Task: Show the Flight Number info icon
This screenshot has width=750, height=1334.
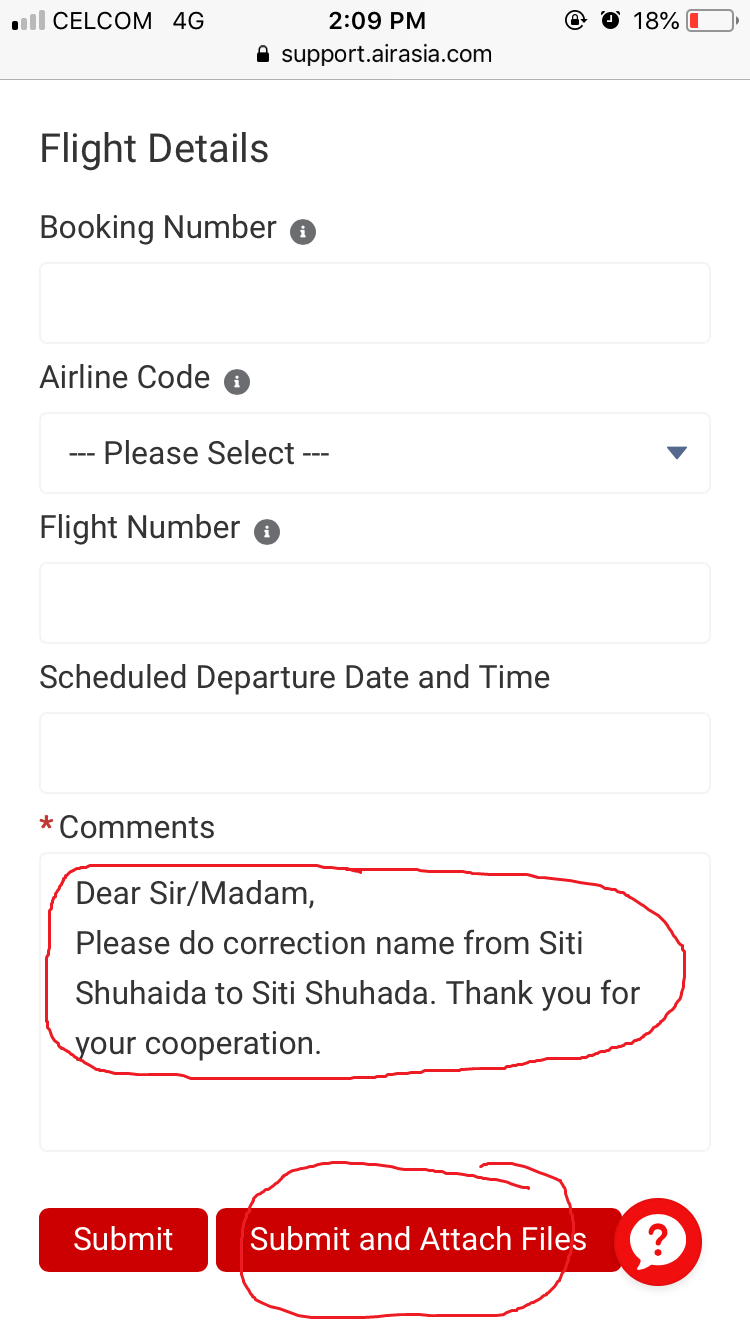Action: coord(266,532)
